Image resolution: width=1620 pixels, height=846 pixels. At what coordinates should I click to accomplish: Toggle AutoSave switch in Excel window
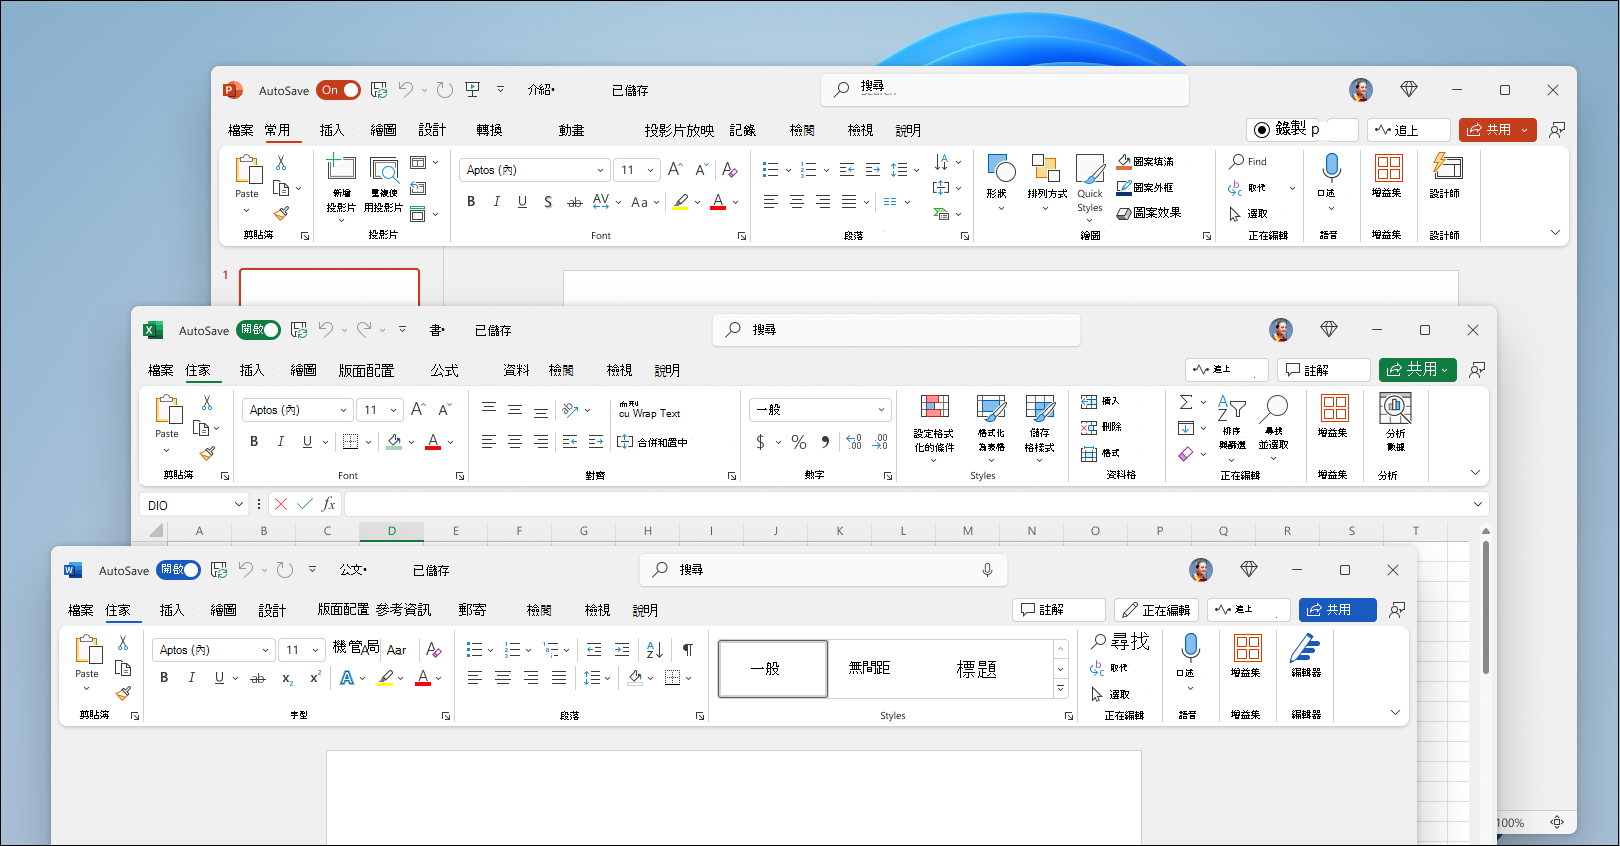click(259, 330)
